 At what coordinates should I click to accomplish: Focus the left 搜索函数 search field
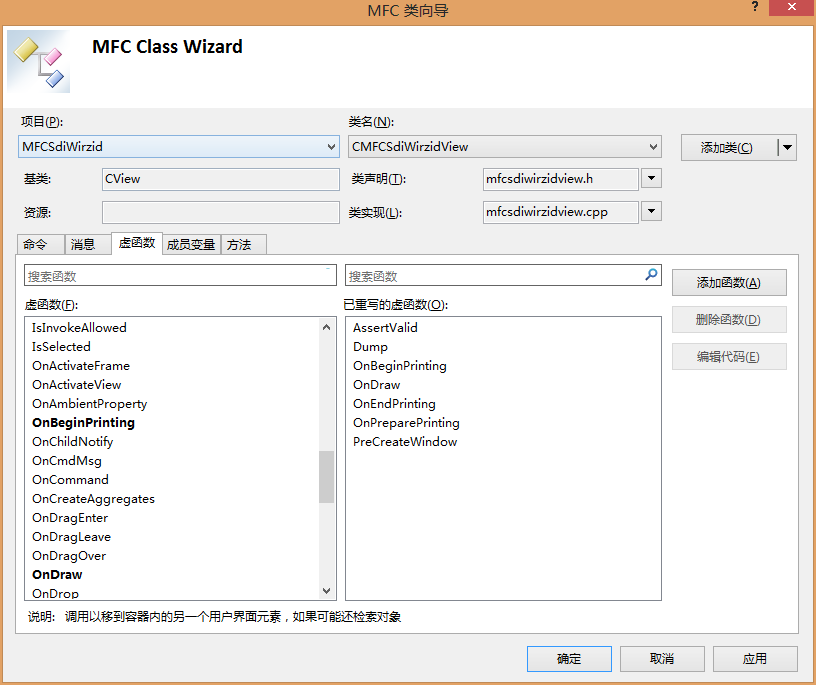180,275
